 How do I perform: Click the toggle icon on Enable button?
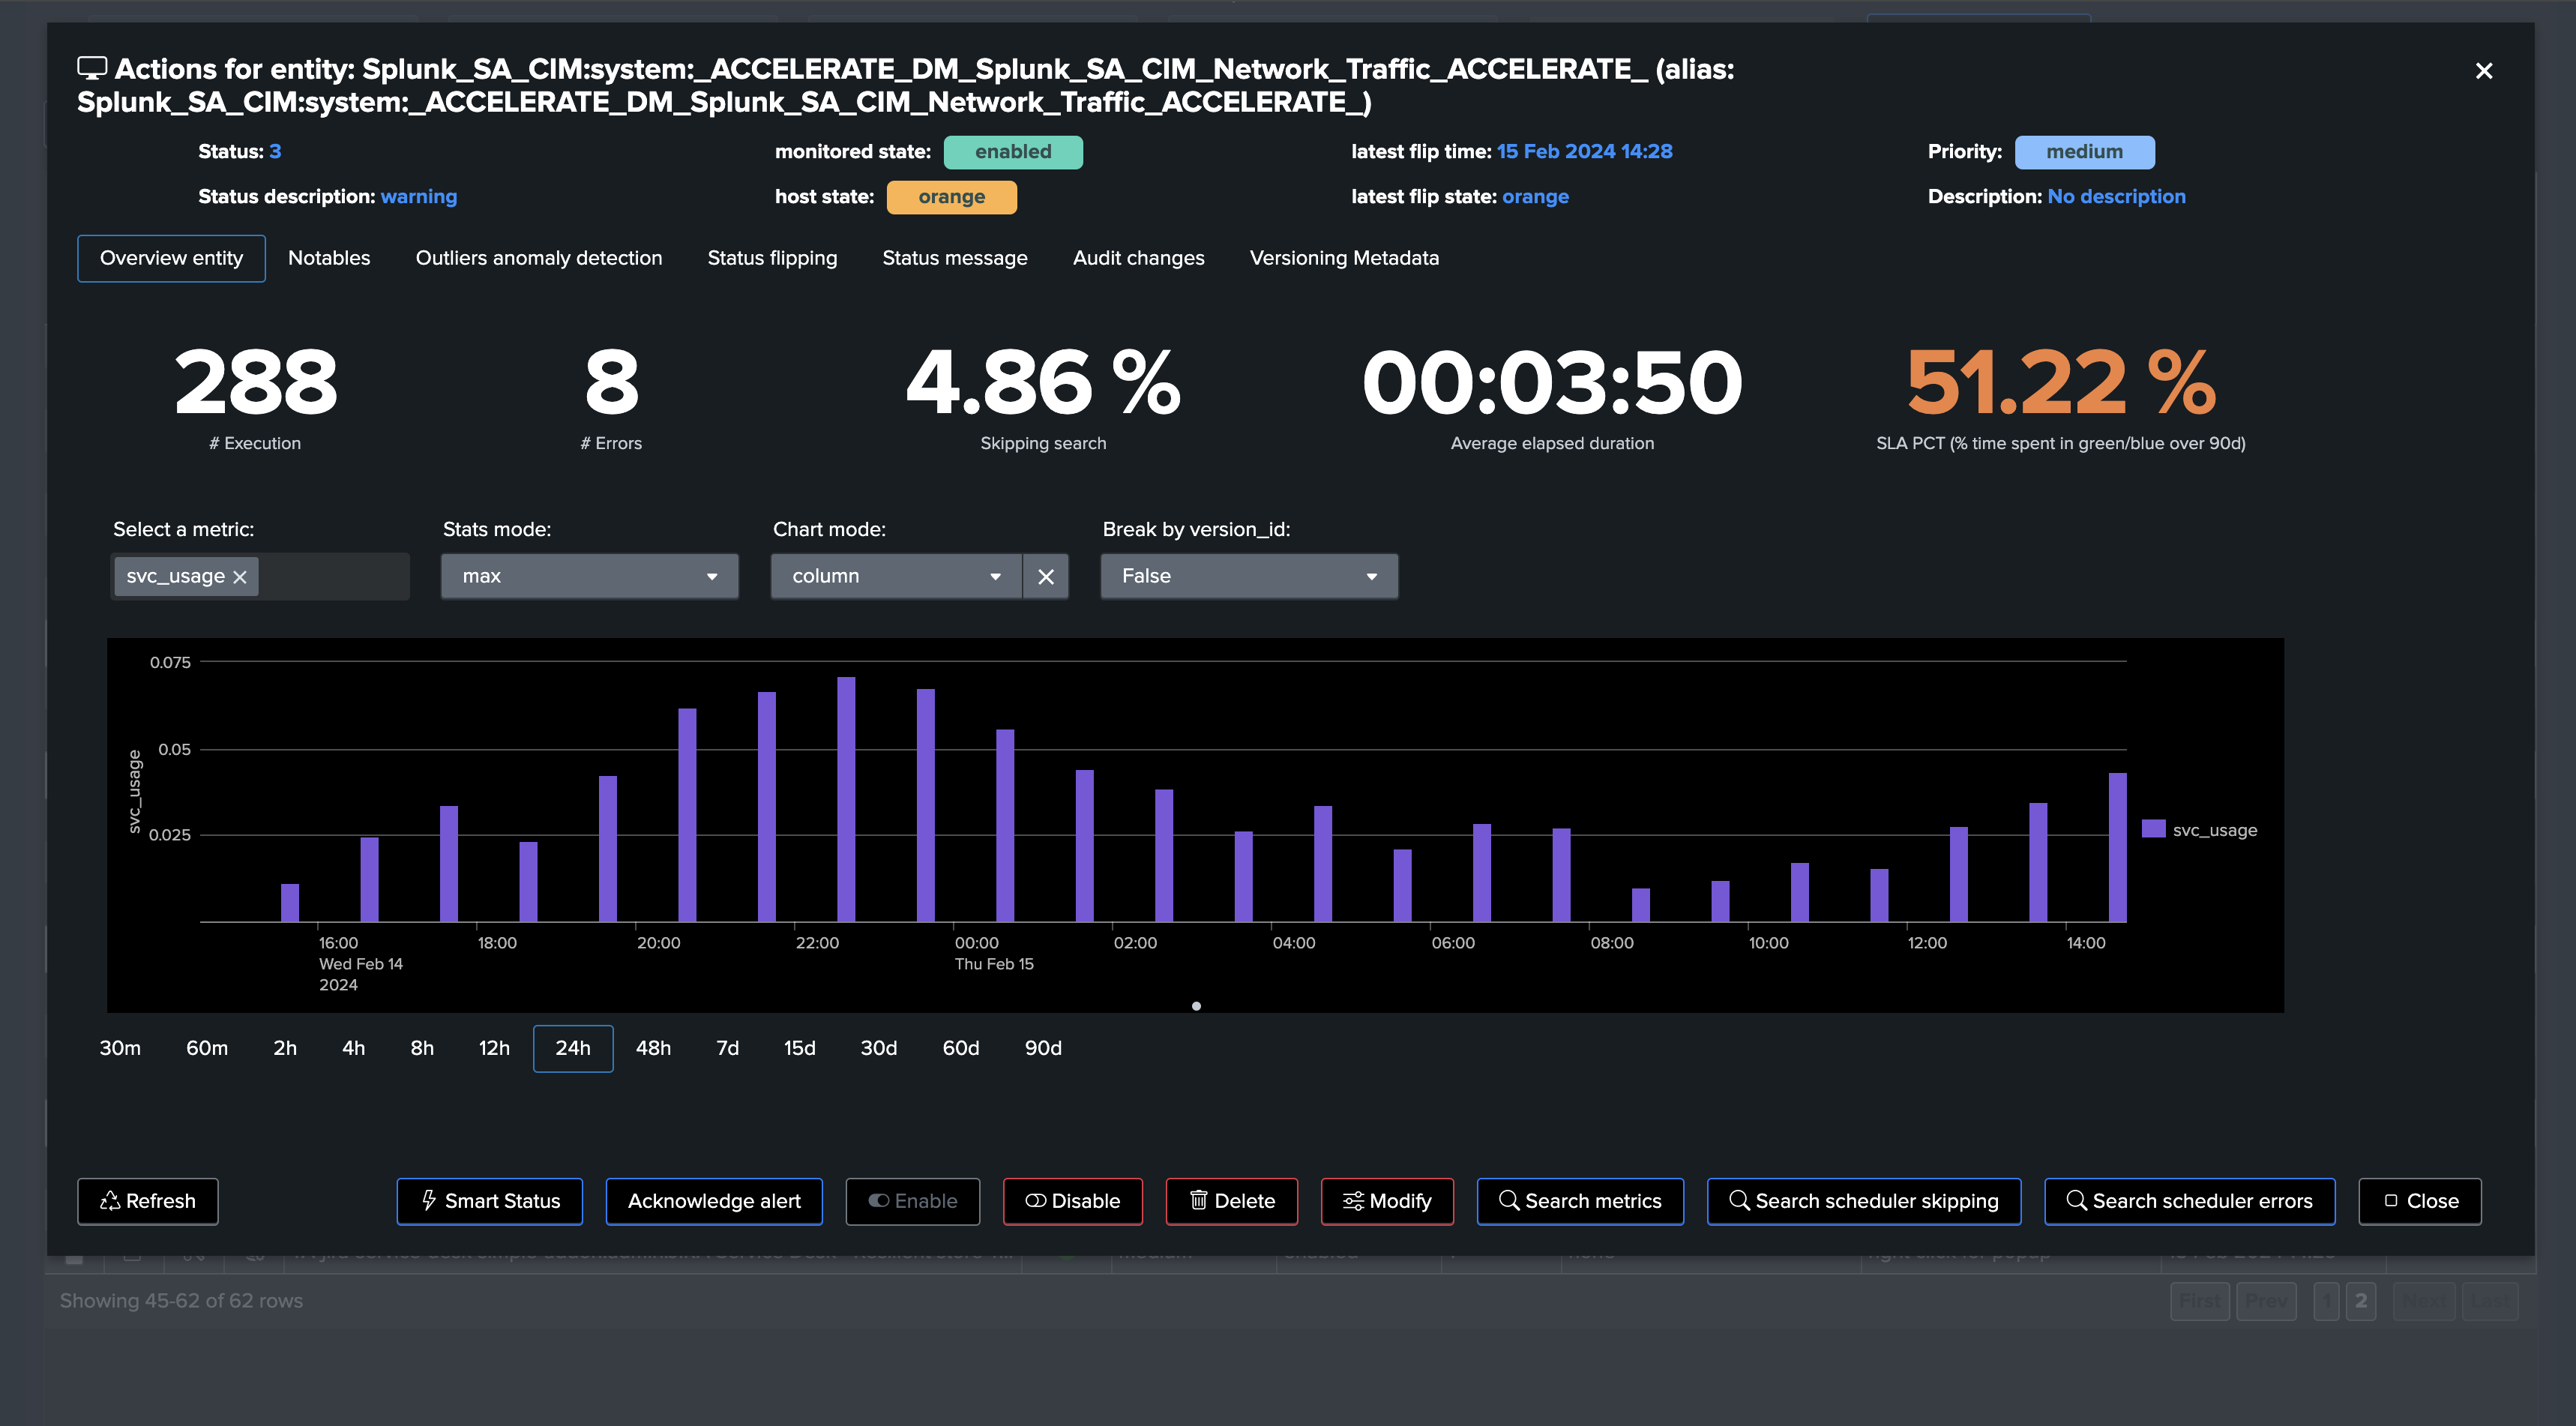tap(879, 1201)
